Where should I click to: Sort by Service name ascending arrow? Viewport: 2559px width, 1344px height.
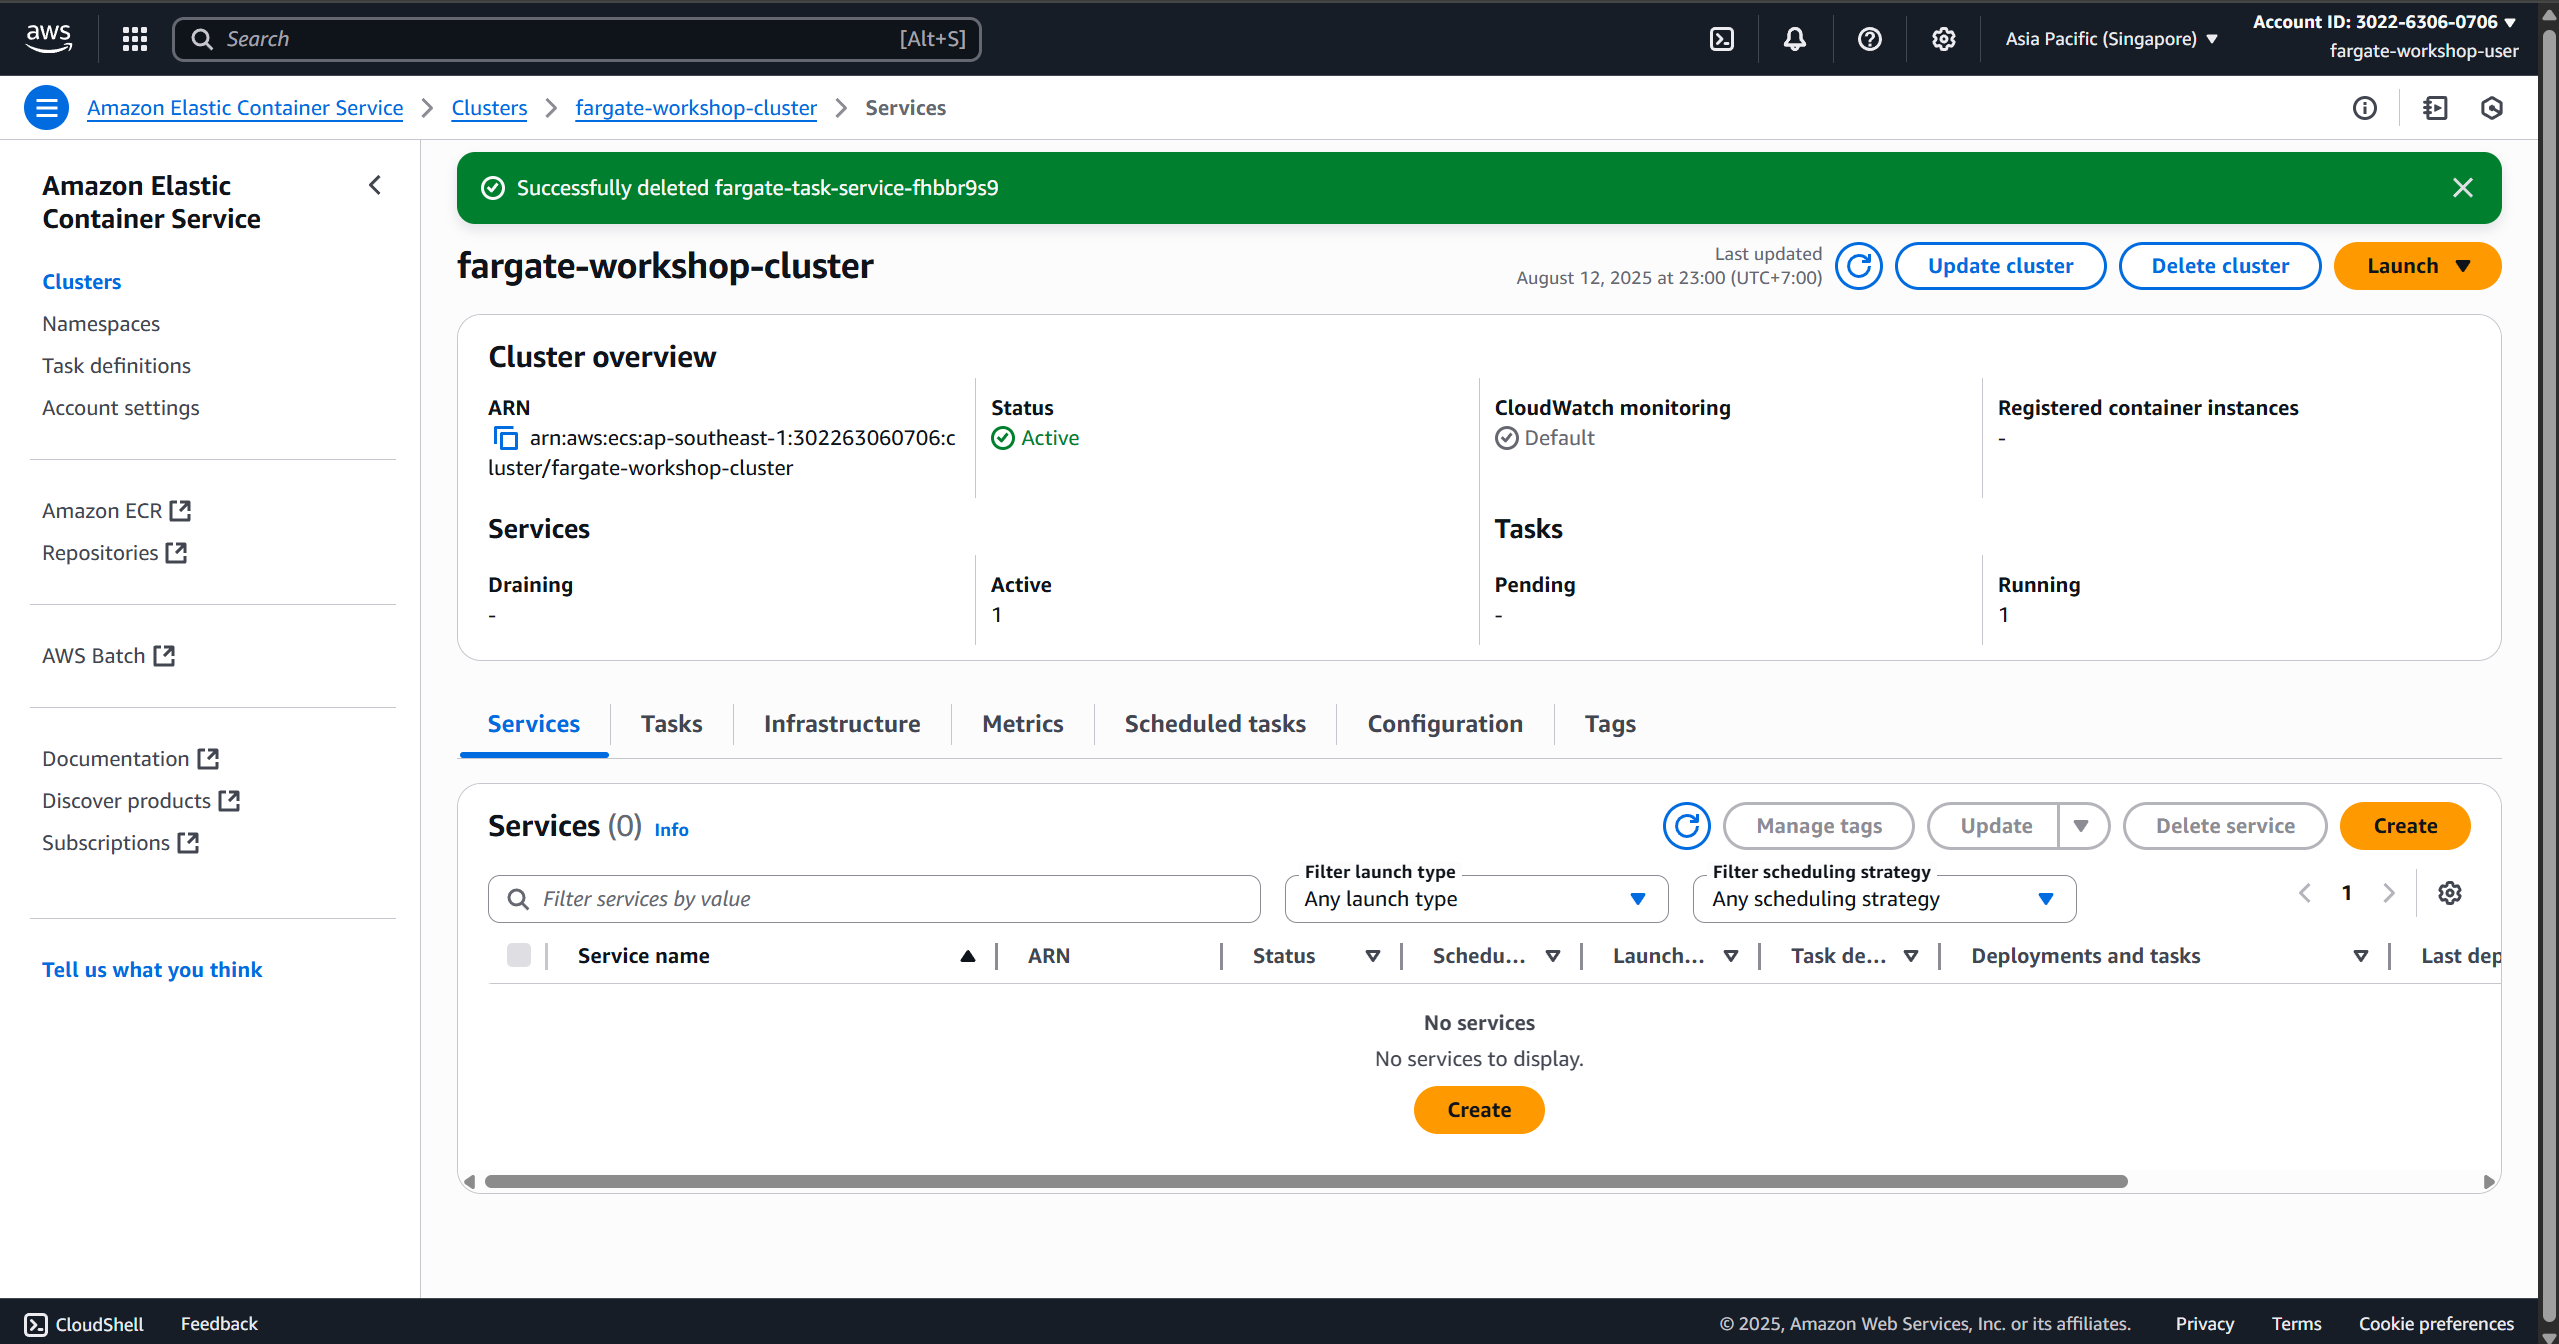967,956
